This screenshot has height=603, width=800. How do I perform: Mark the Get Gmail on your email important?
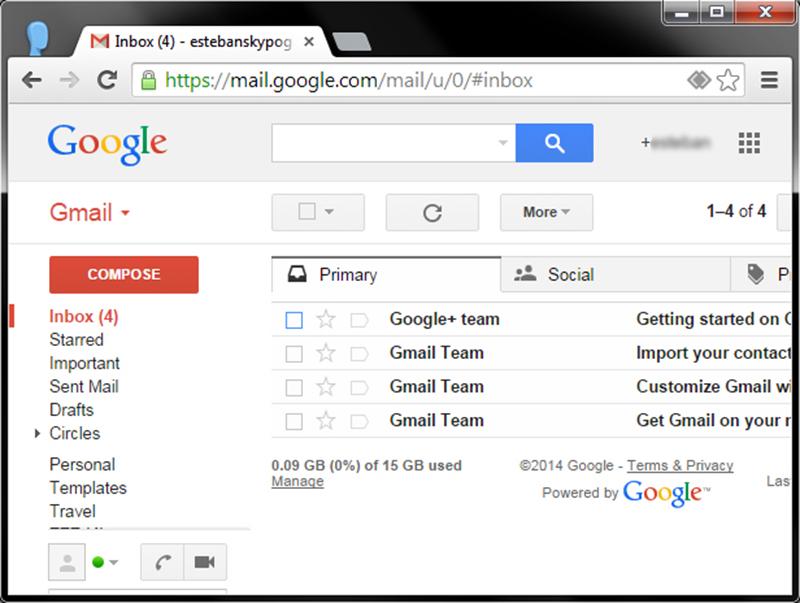pyautogui.click(x=359, y=421)
